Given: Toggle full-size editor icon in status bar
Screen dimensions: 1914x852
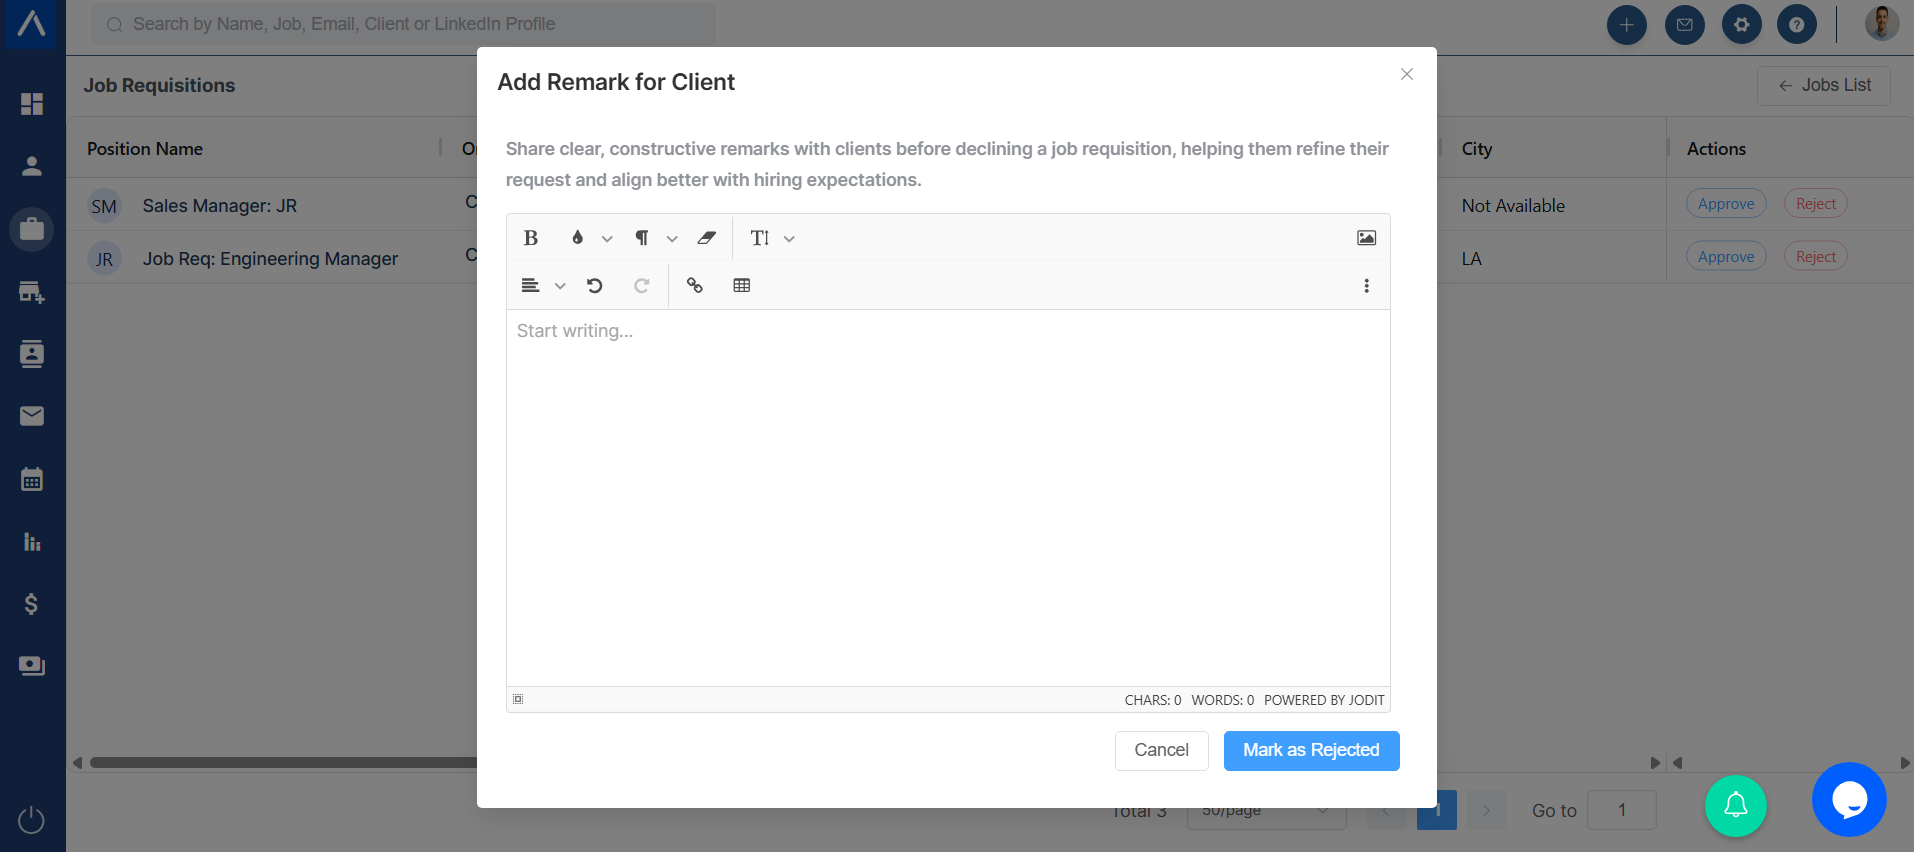Looking at the screenshot, I should (518, 699).
